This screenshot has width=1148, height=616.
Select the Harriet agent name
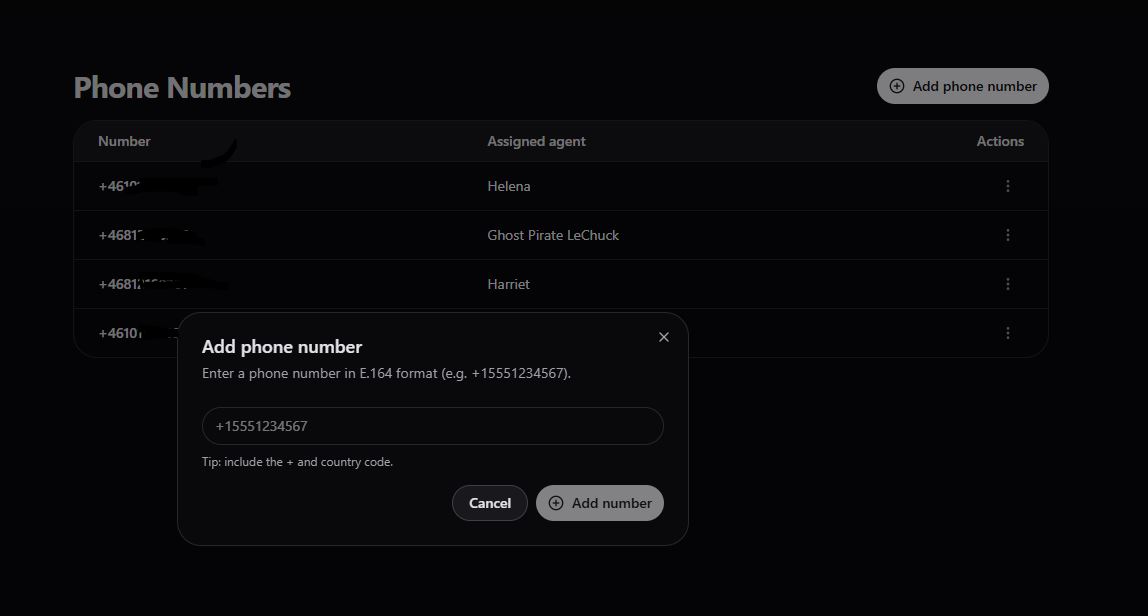coord(508,284)
